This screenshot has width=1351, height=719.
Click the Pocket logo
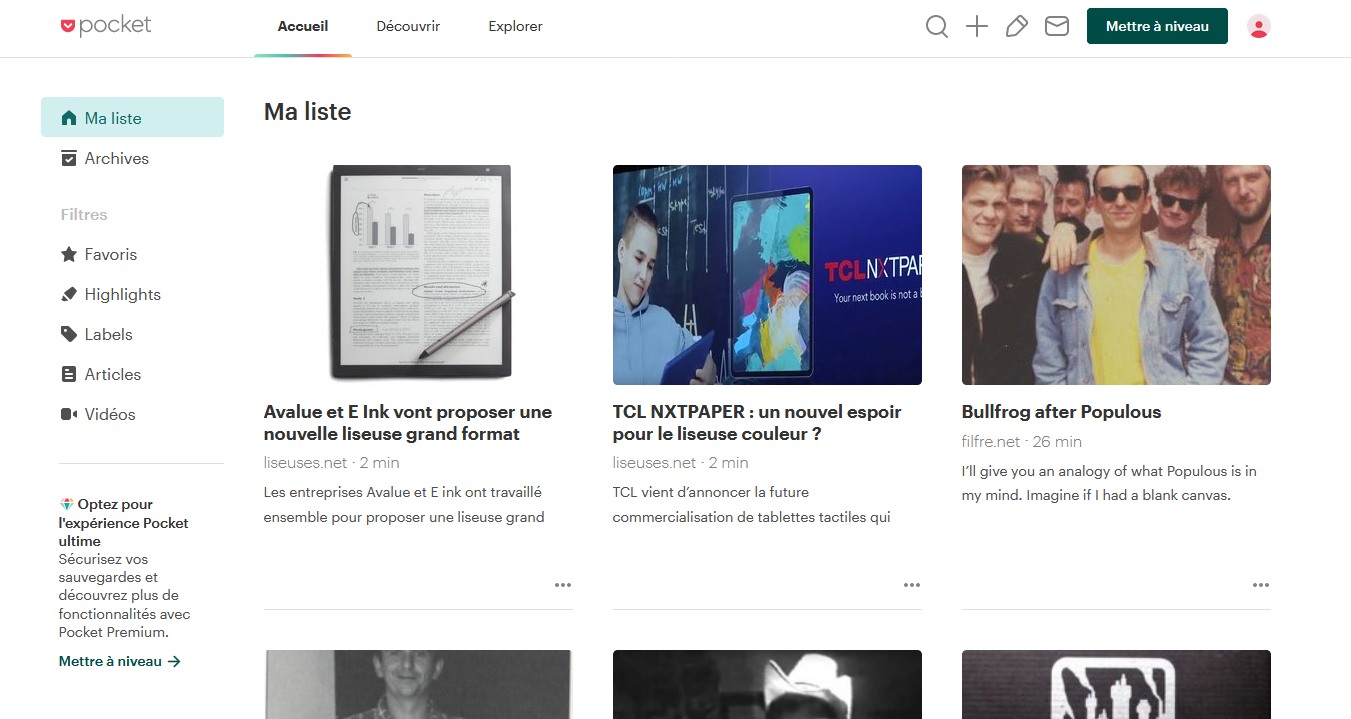click(x=106, y=26)
